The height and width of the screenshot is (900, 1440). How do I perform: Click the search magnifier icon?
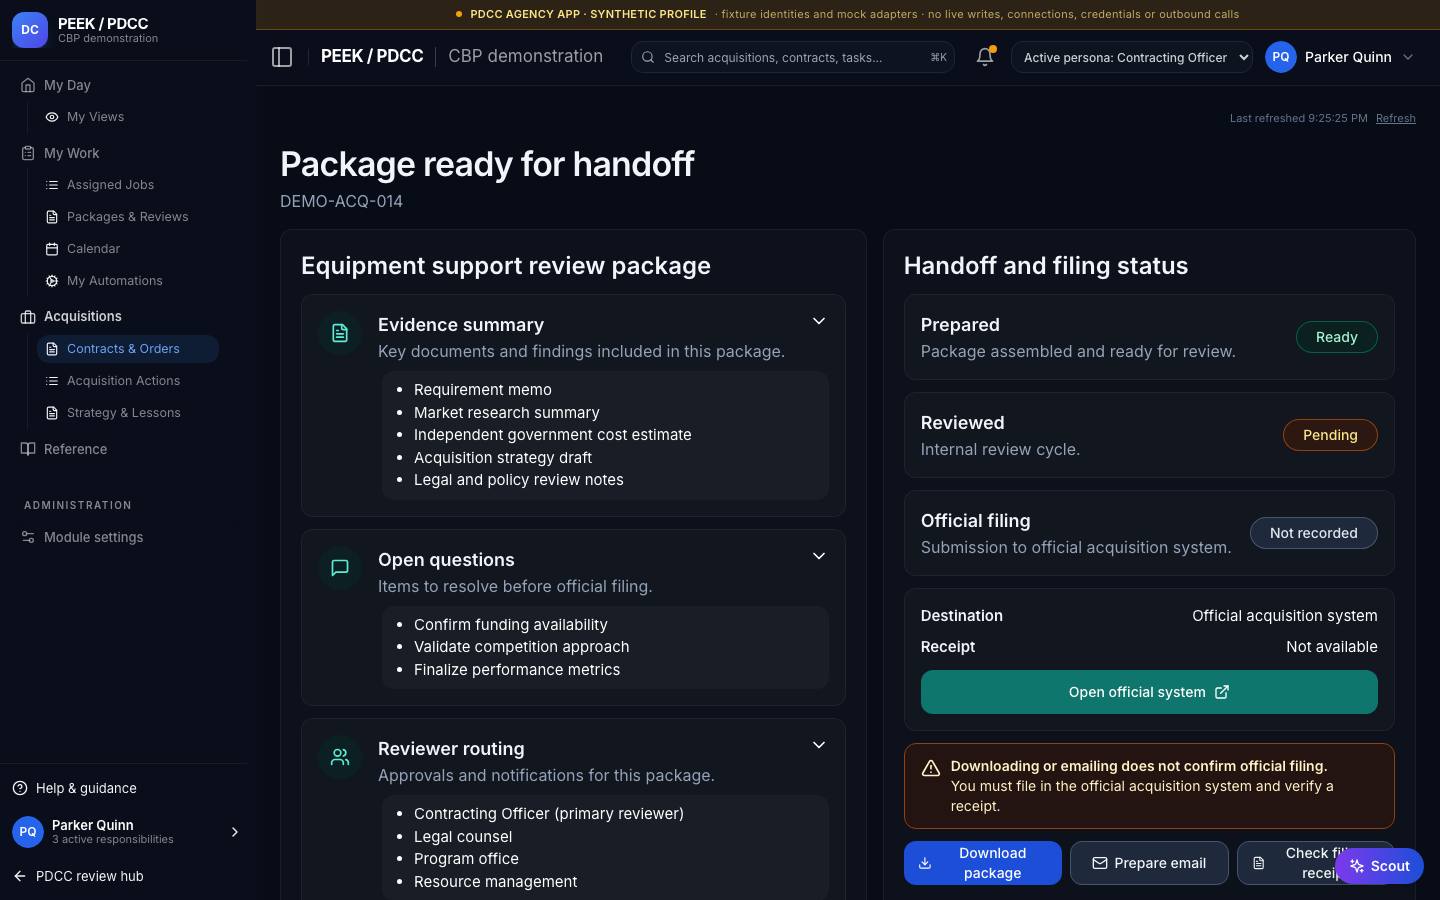(x=648, y=57)
